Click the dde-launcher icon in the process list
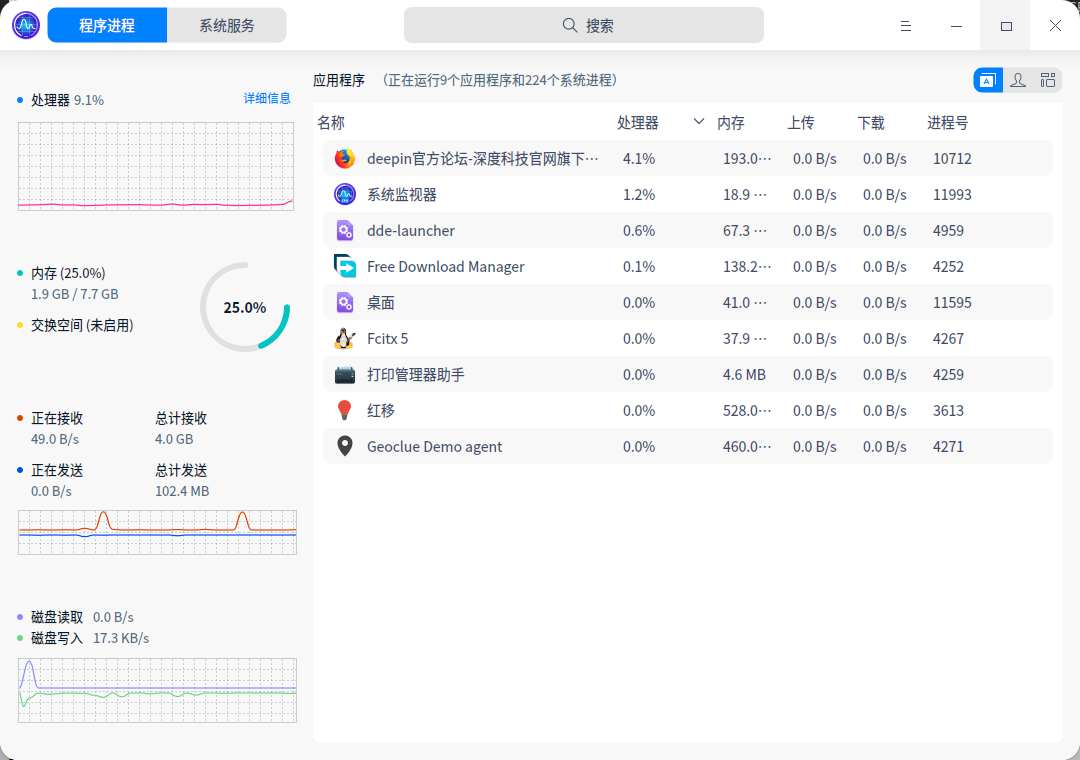The height and width of the screenshot is (760, 1080). point(344,230)
